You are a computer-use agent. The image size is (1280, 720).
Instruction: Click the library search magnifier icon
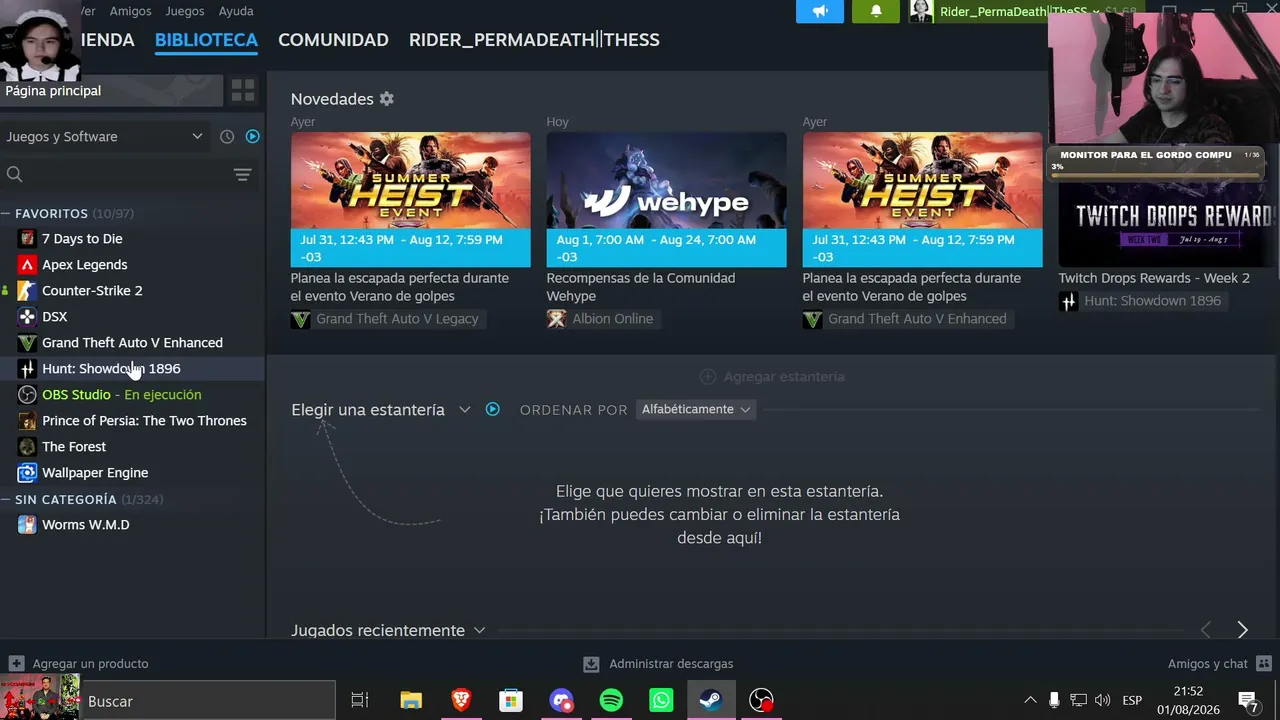click(14, 174)
